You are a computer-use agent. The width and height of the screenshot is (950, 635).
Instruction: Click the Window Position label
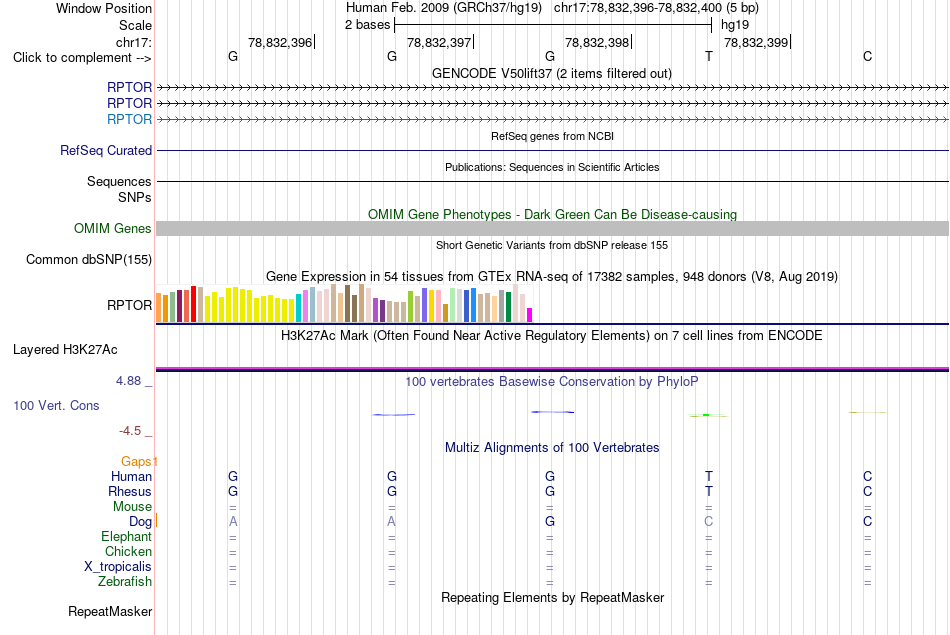click(104, 8)
